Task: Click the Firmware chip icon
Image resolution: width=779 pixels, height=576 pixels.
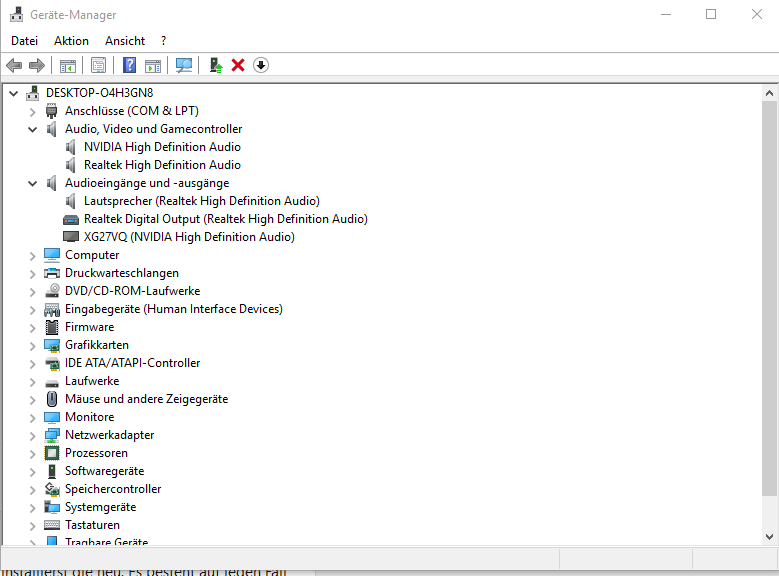Action: 52,327
